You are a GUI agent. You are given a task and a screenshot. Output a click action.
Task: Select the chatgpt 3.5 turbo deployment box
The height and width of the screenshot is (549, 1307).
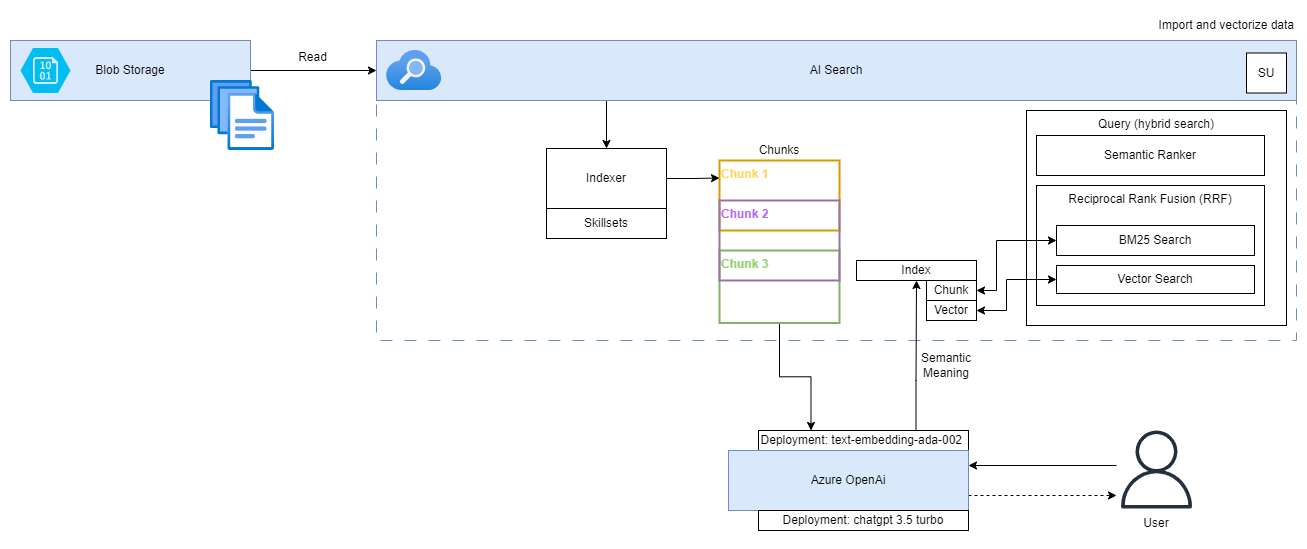pos(864,520)
